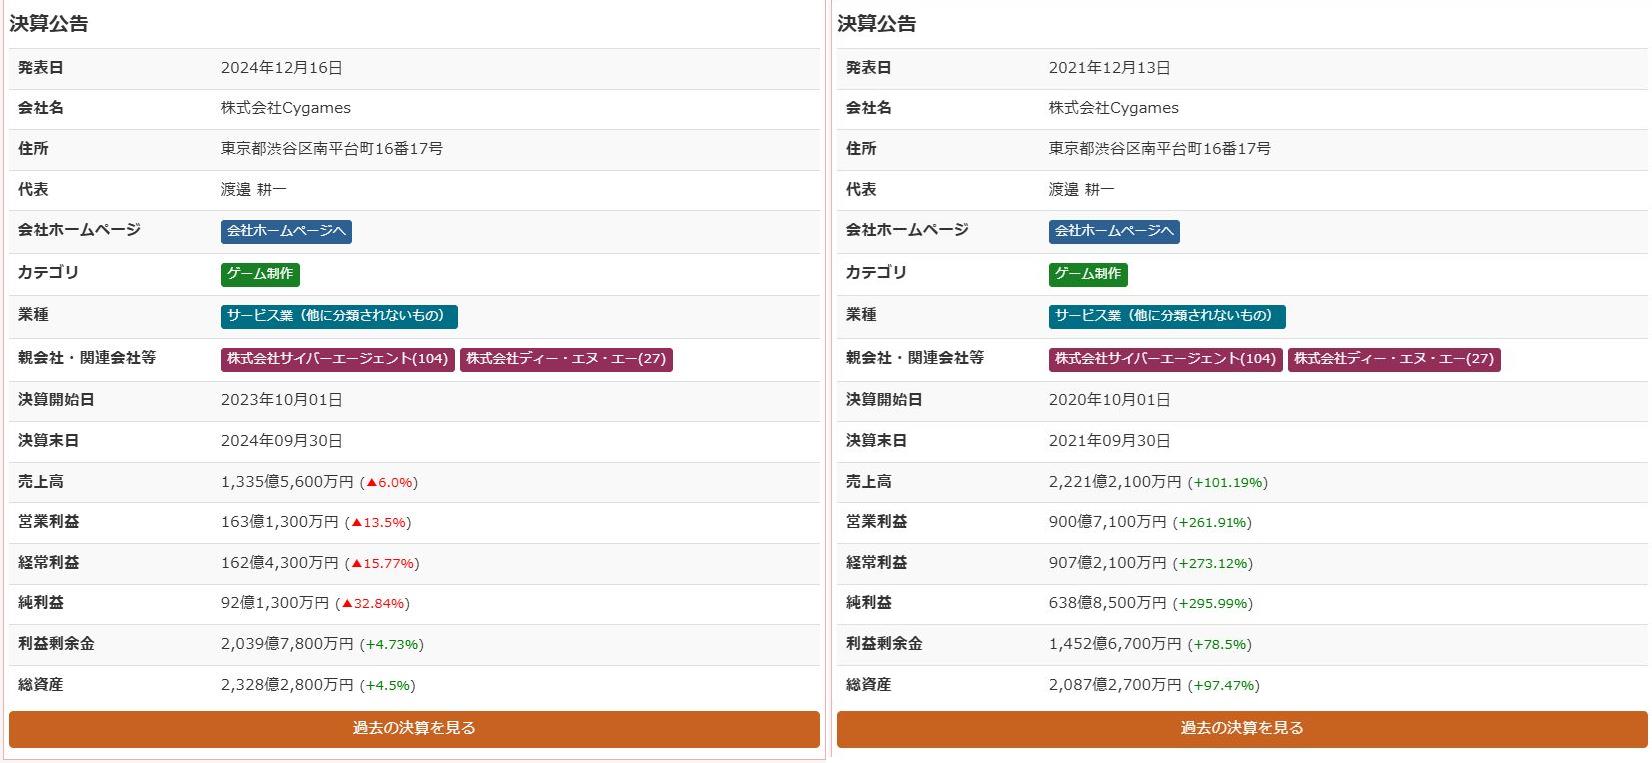The image size is (1652, 763).
Task: Click sales value 1,335億5,600万円
Action: coord(287,482)
